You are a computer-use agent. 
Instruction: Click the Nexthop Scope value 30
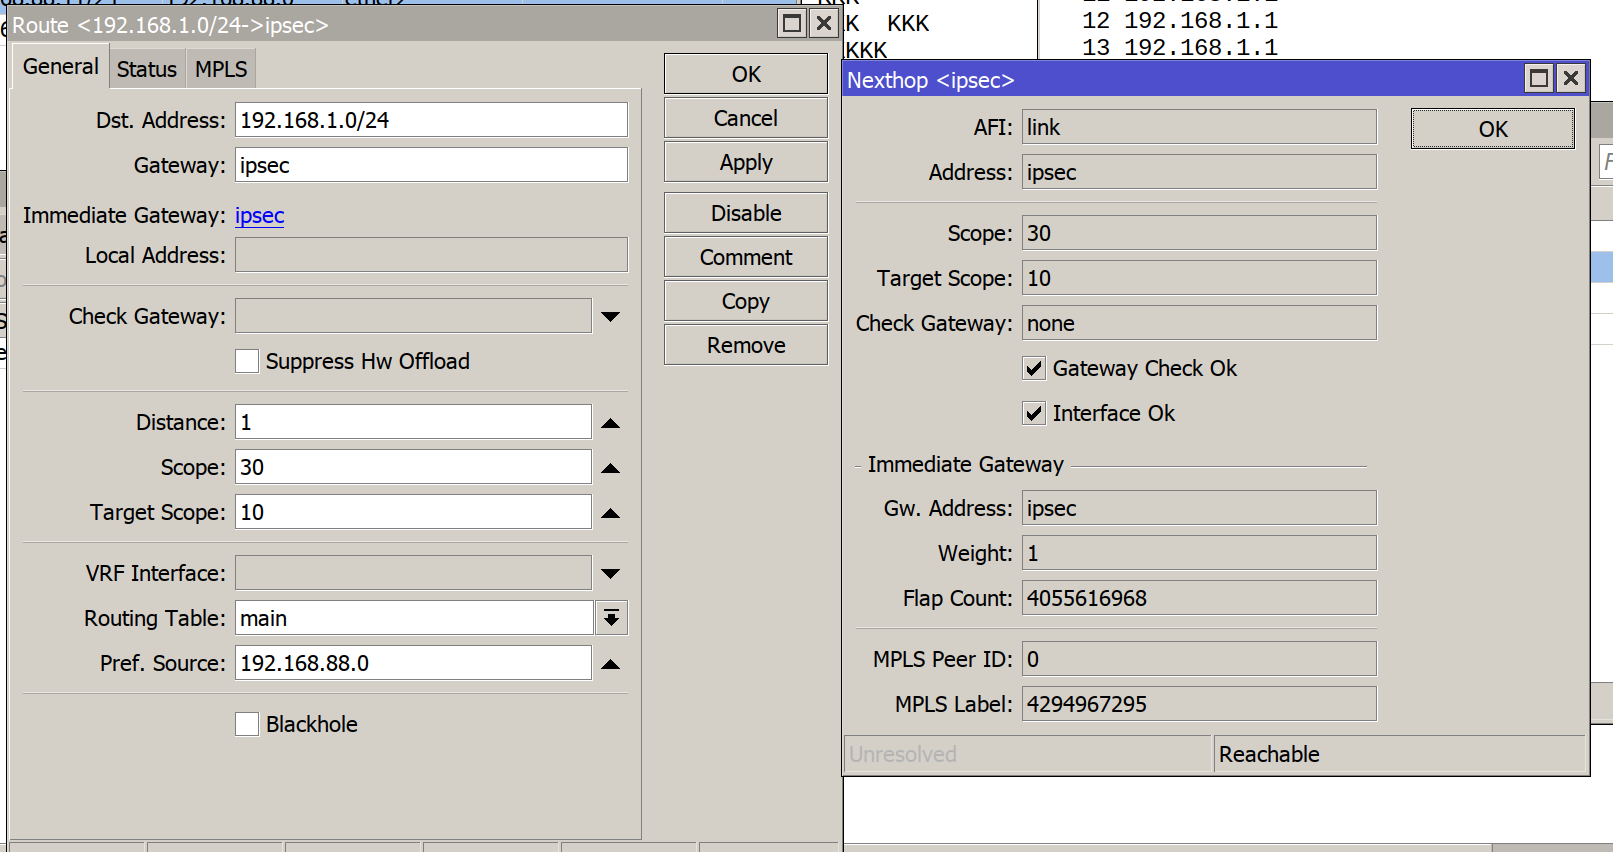1199,233
